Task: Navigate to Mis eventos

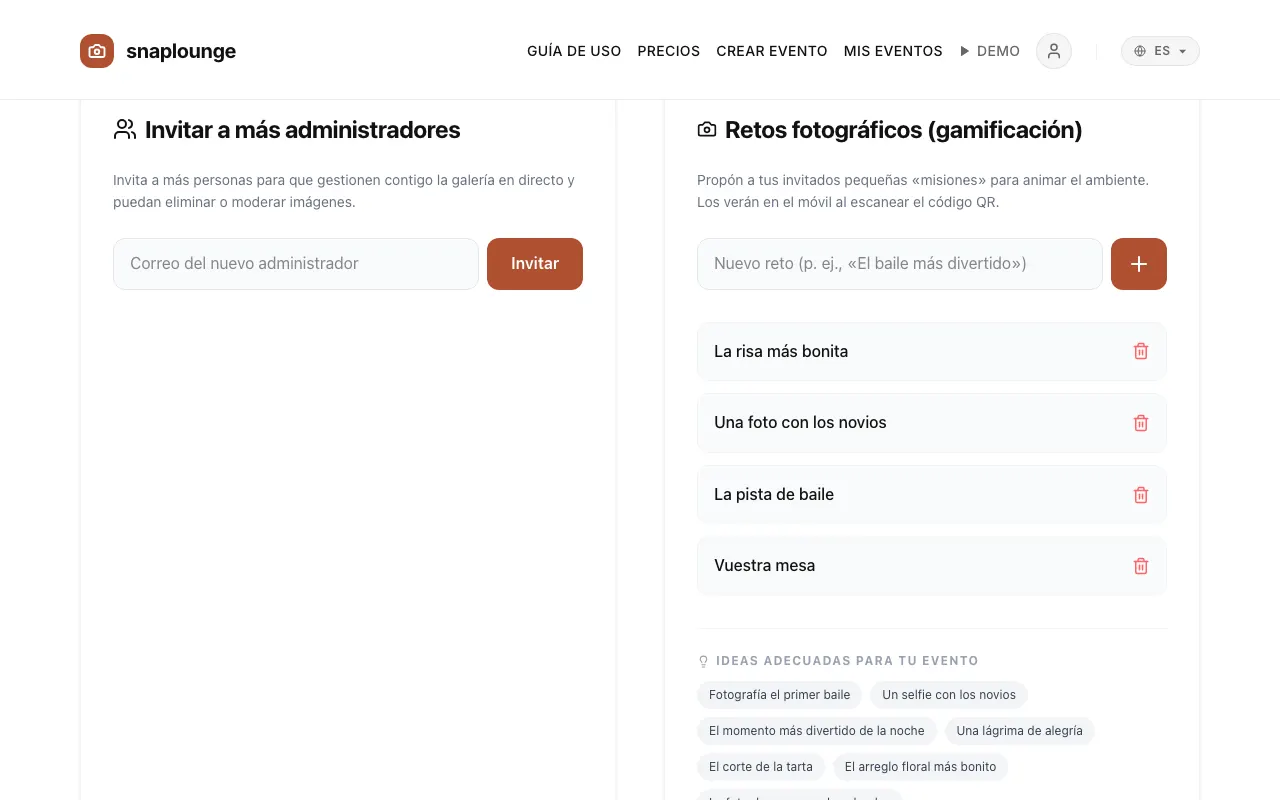Action: (893, 51)
